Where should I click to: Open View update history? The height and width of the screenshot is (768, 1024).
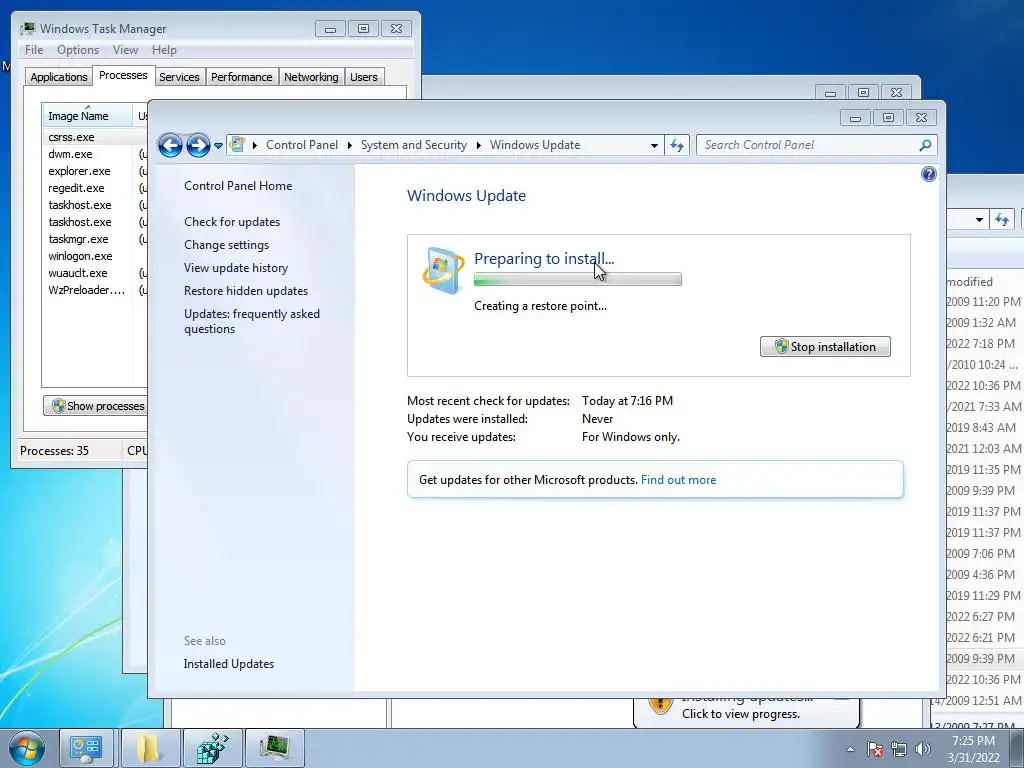point(236,268)
